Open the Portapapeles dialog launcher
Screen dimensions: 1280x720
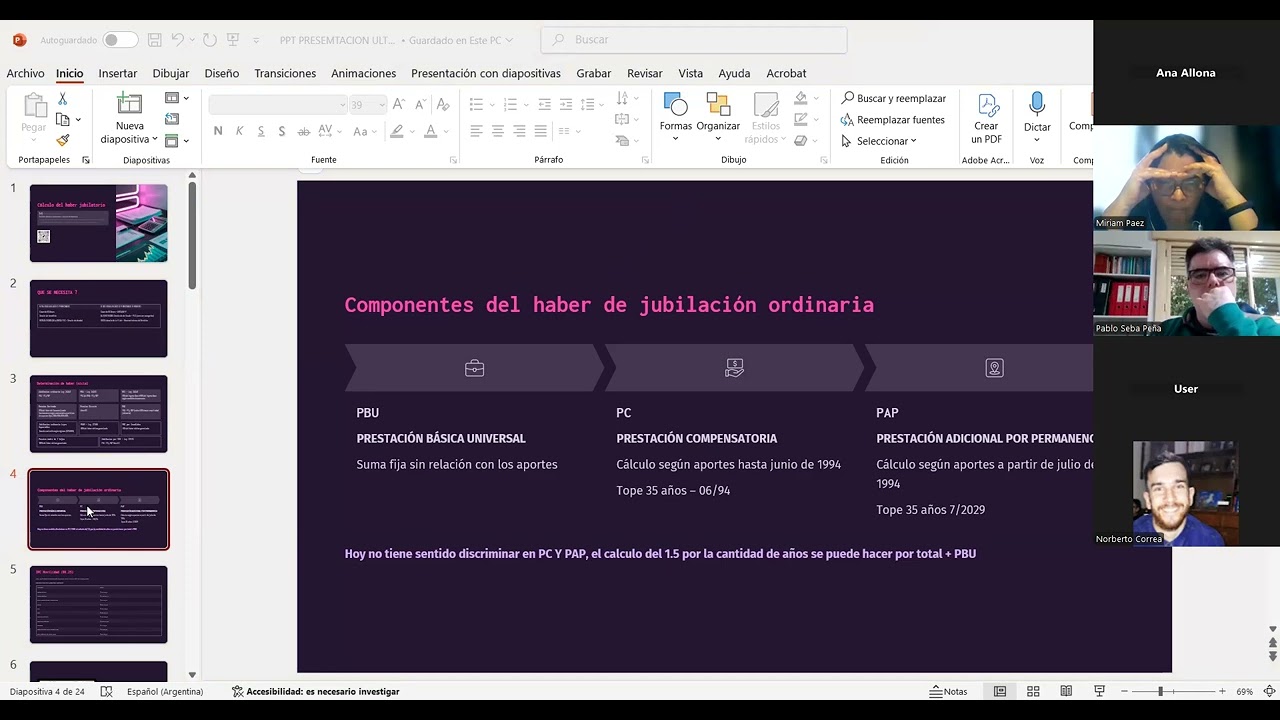[x=86, y=160]
